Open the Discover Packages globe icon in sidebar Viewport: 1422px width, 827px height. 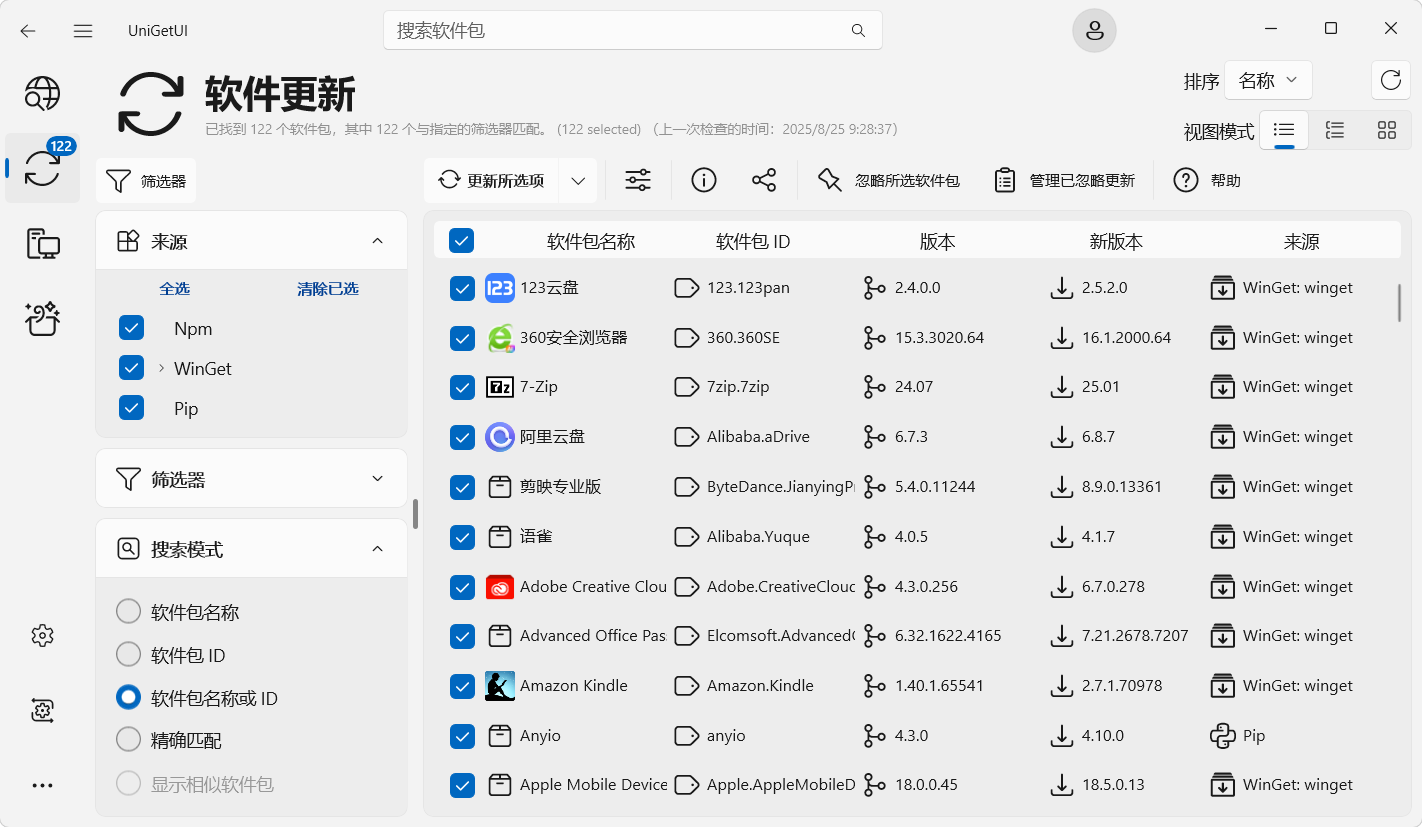42,94
